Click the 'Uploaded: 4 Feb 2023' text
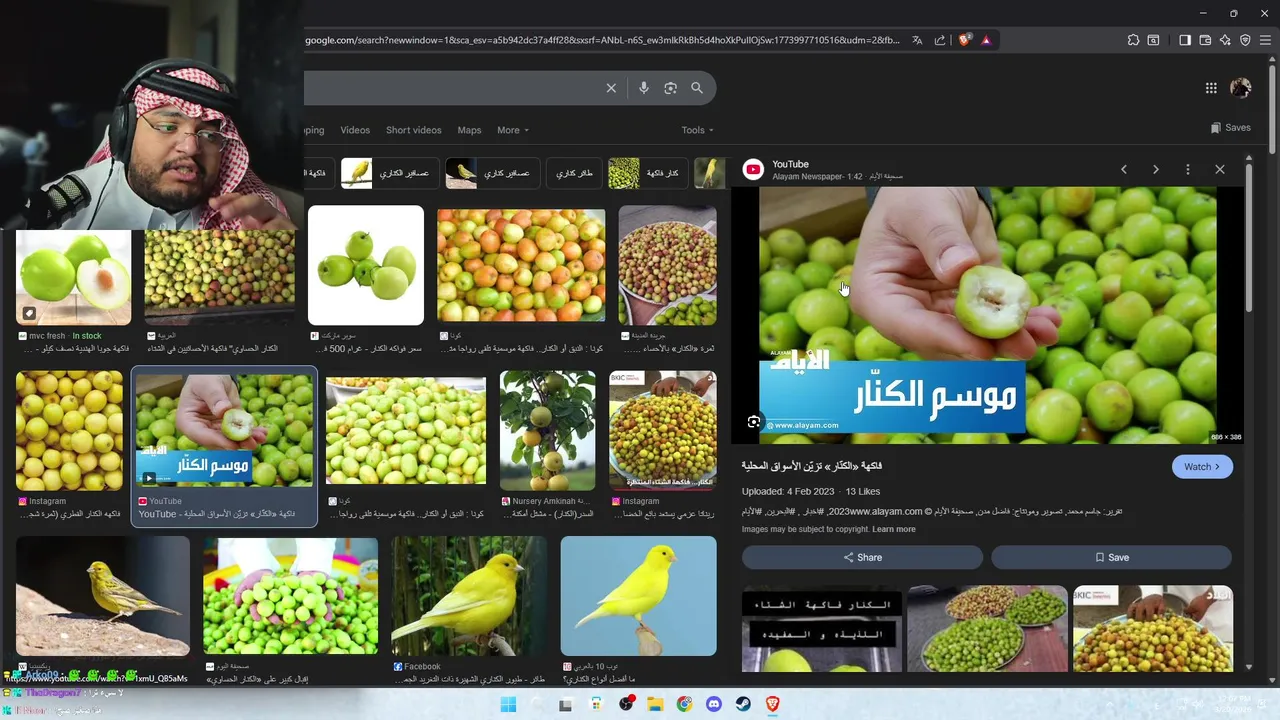Viewport: 1280px width, 720px height. pyautogui.click(x=788, y=491)
